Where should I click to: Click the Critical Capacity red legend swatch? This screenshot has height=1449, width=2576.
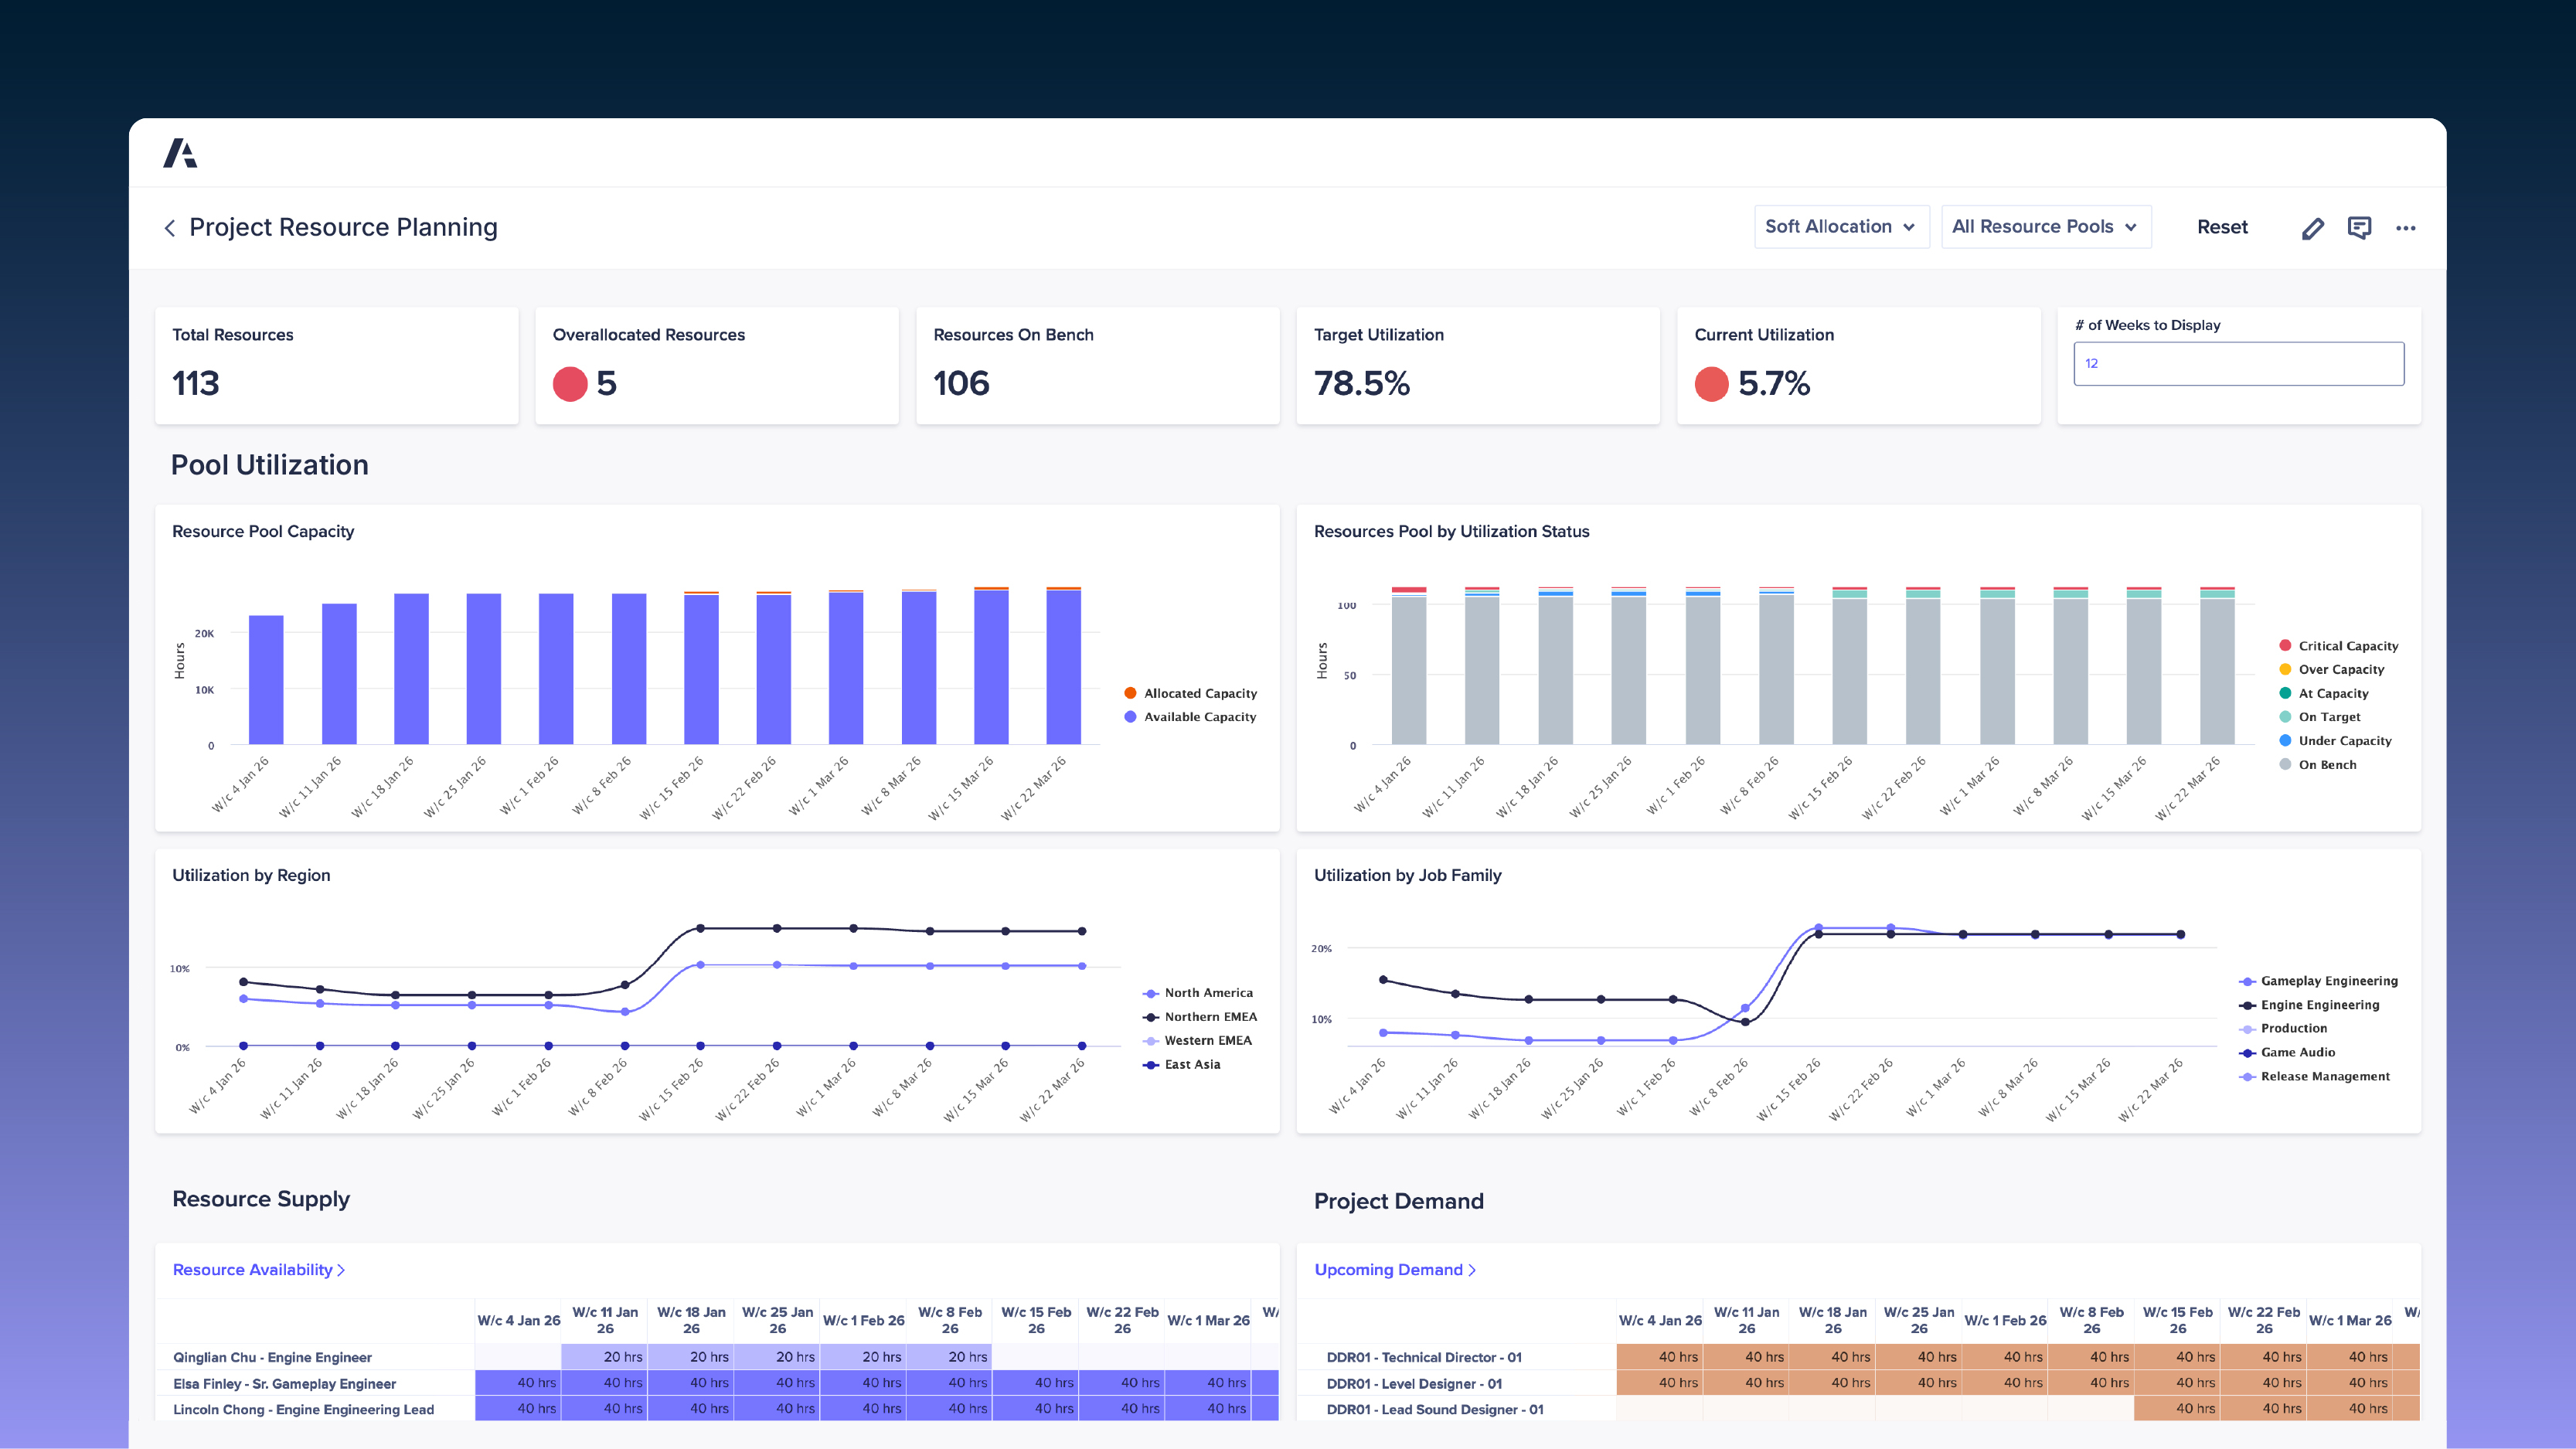pyautogui.click(x=2285, y=645)
